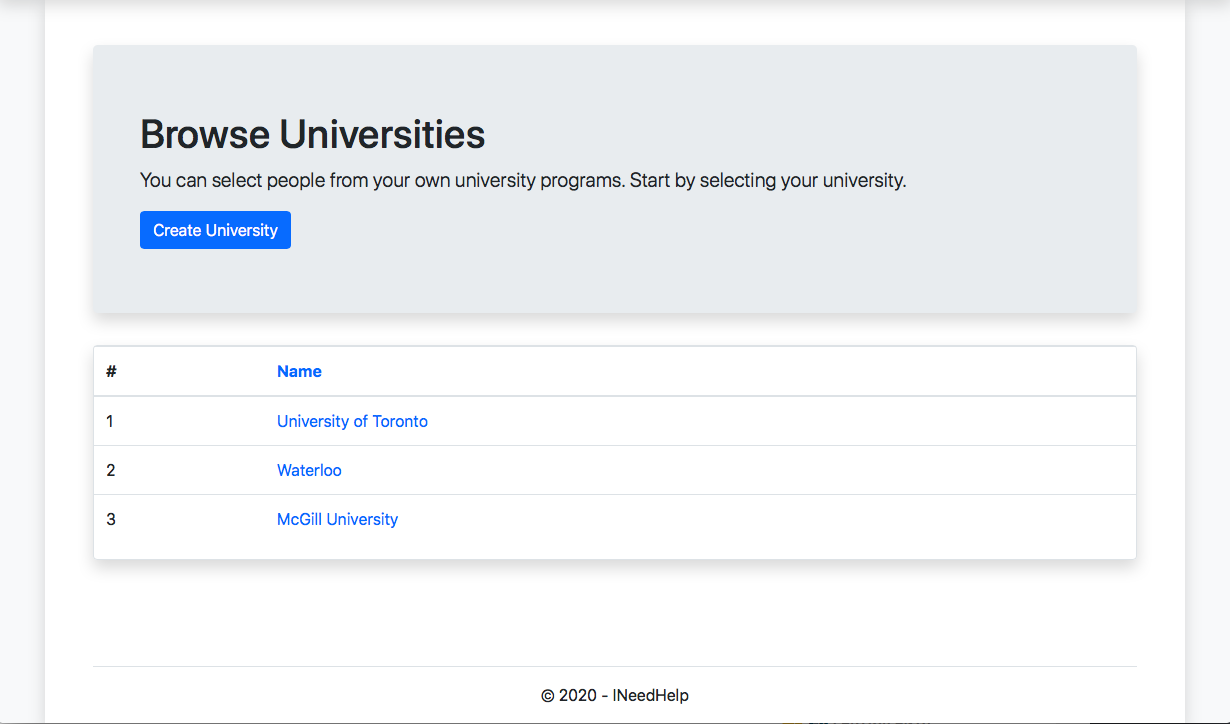The width and height of the screenshot is (1230, 724).
Task: Click empty table card area below McGill row
Action: click(x=615, y=551)
